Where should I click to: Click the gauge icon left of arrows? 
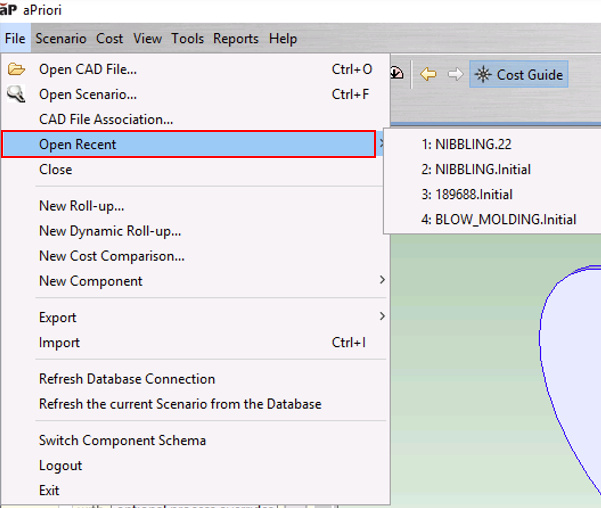(396, 73)
